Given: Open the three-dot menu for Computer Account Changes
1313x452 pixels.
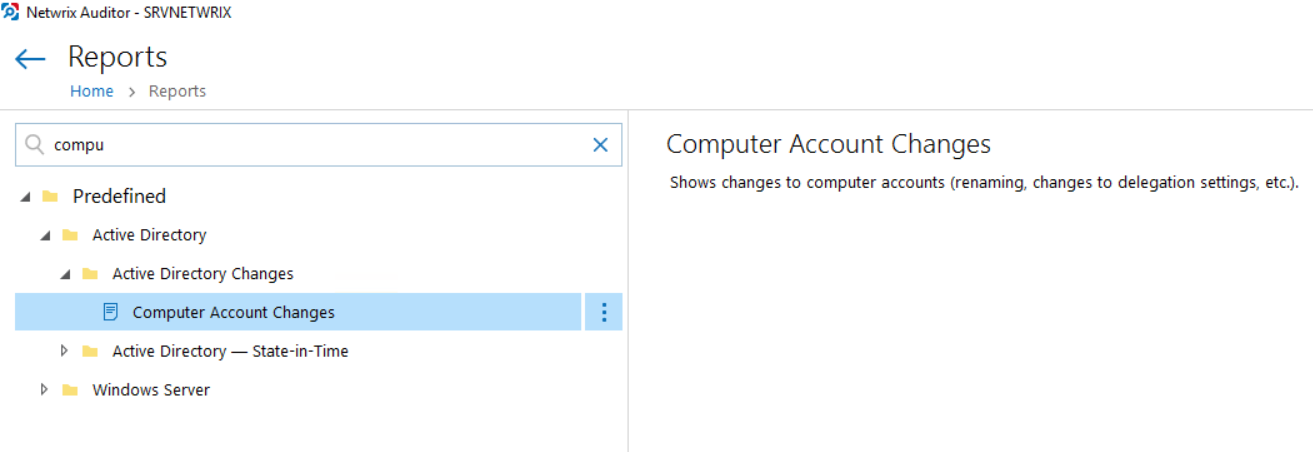Looking at the screenshot, I should click(603, 312).
